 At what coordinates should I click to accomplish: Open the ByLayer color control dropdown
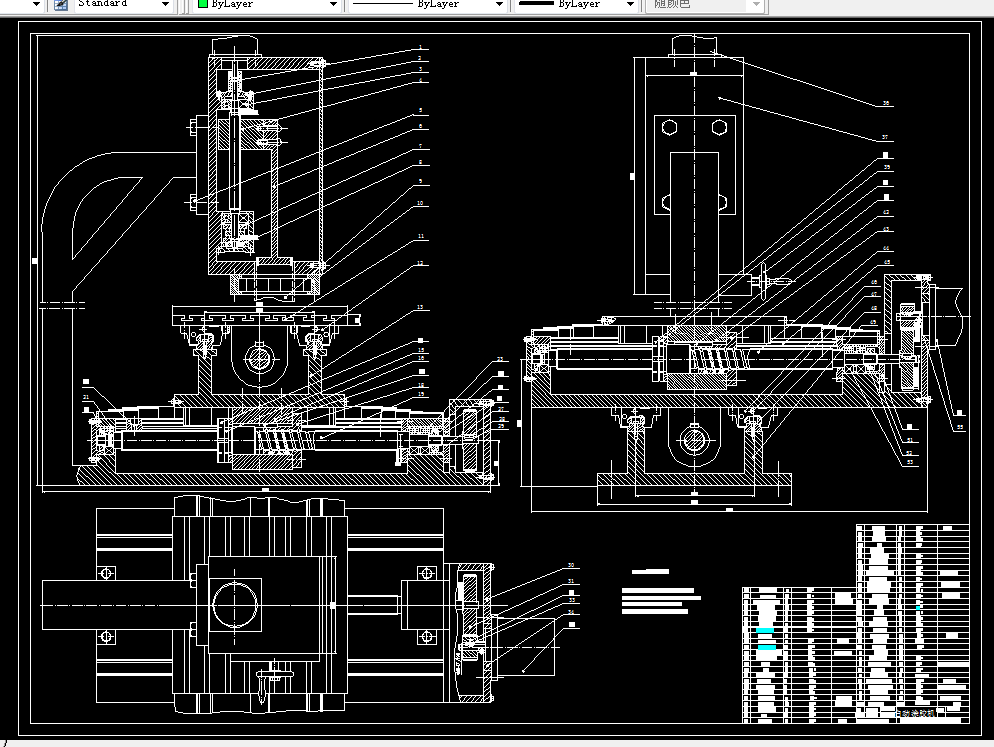pyautogui.click(x=268, y=4)
